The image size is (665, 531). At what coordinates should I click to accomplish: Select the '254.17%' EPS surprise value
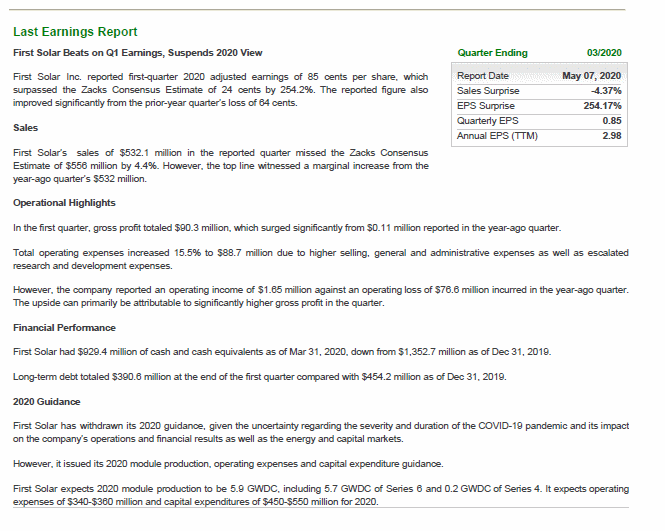tap(602, 106)
